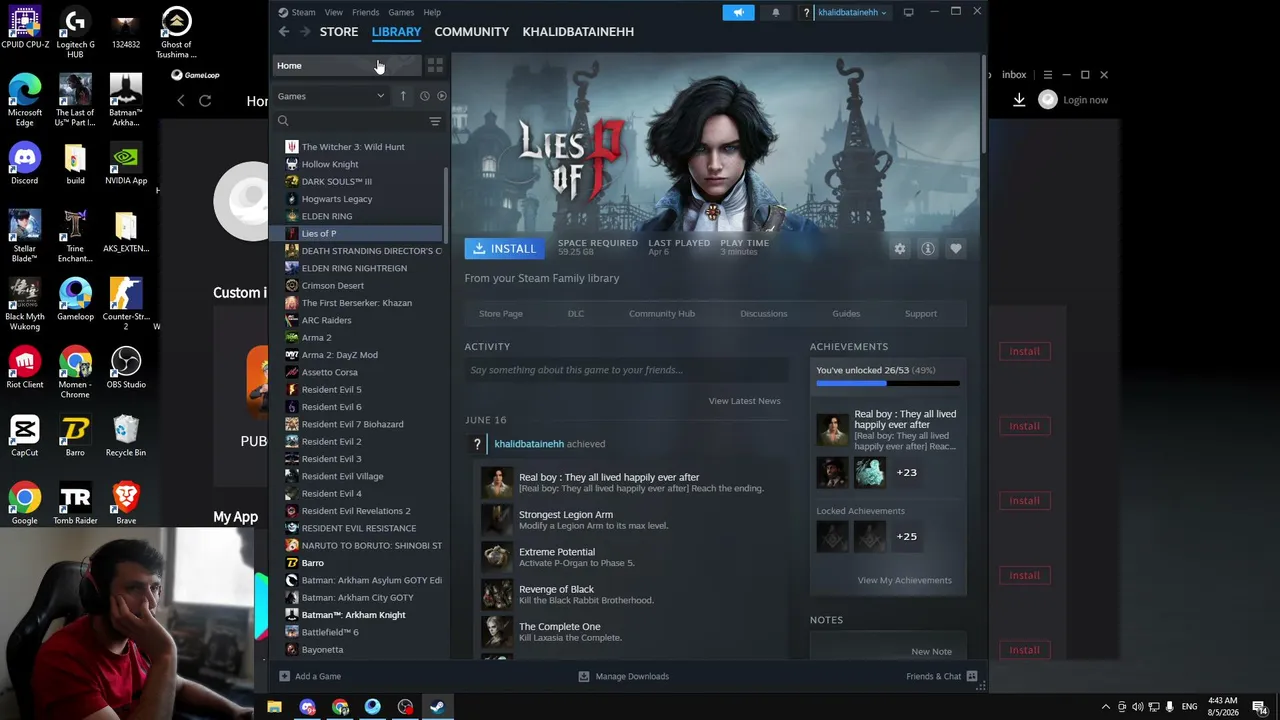This screenshot has height=720, width=1280.
Task: Launch Riot Client desktop icon
Action: [25, 367]
